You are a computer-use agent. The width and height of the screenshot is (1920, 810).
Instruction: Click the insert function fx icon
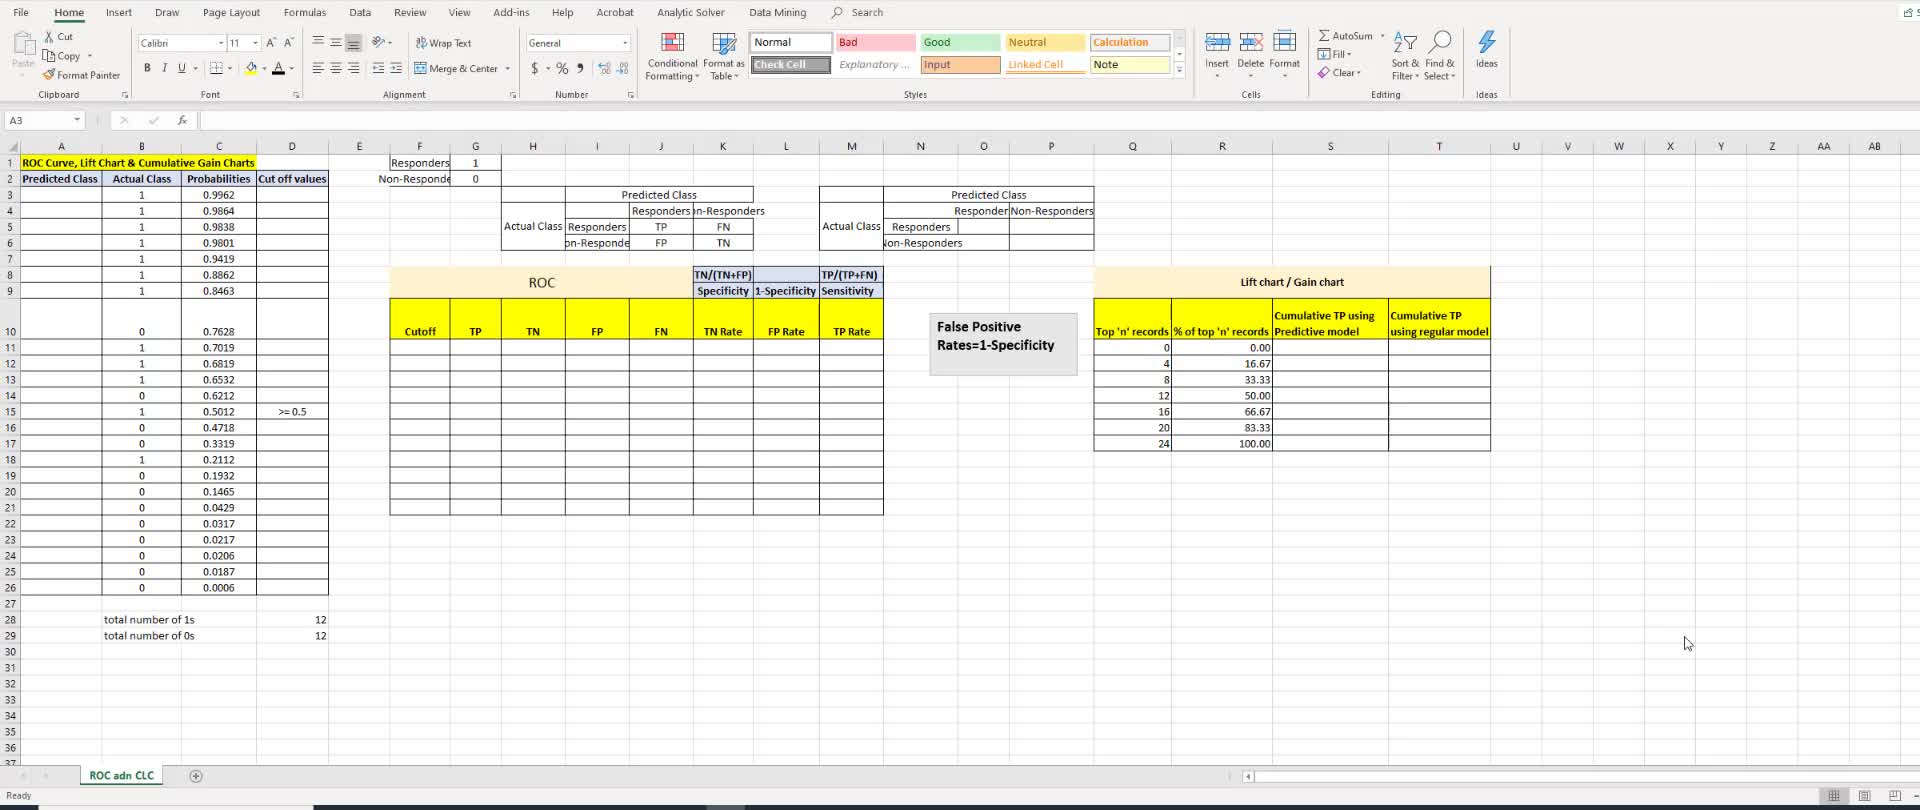pos(182,120)
